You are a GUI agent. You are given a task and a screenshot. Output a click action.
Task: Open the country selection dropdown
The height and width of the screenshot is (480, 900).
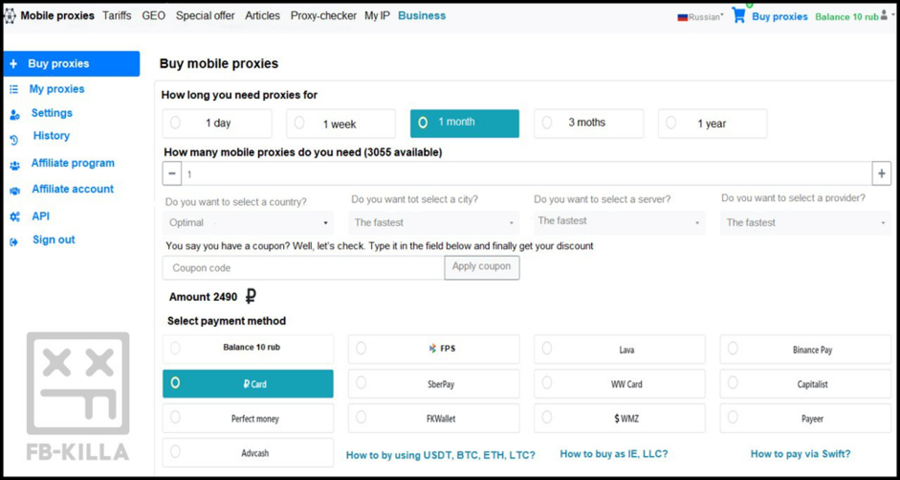tap(248, 222)
